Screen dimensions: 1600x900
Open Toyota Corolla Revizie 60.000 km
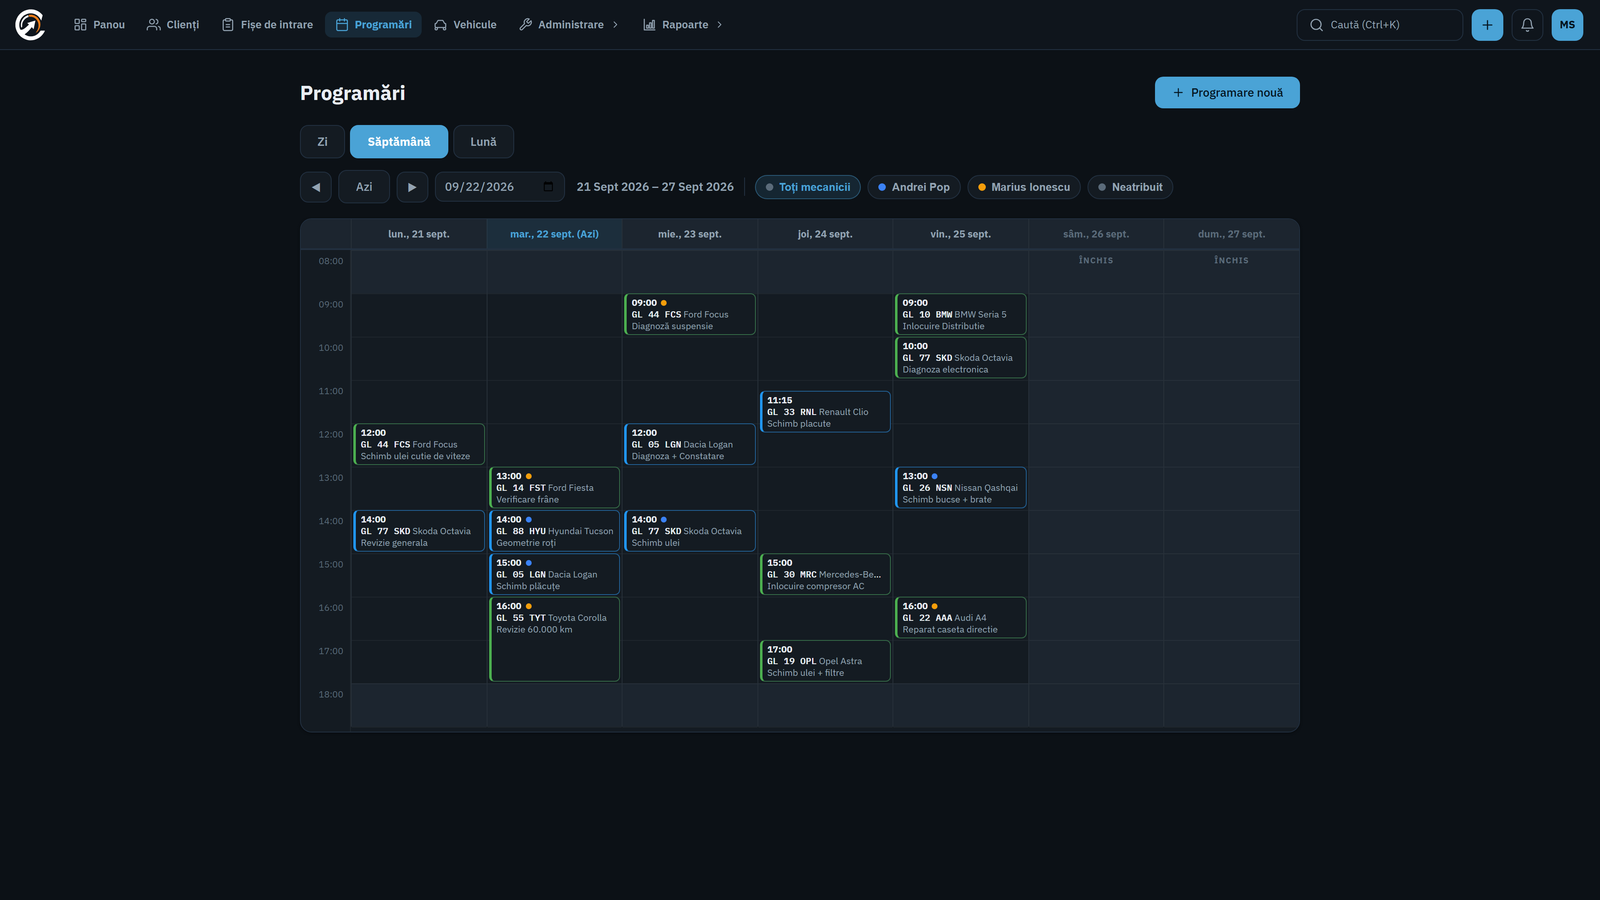pyautogui.click(x=554, y=639)
